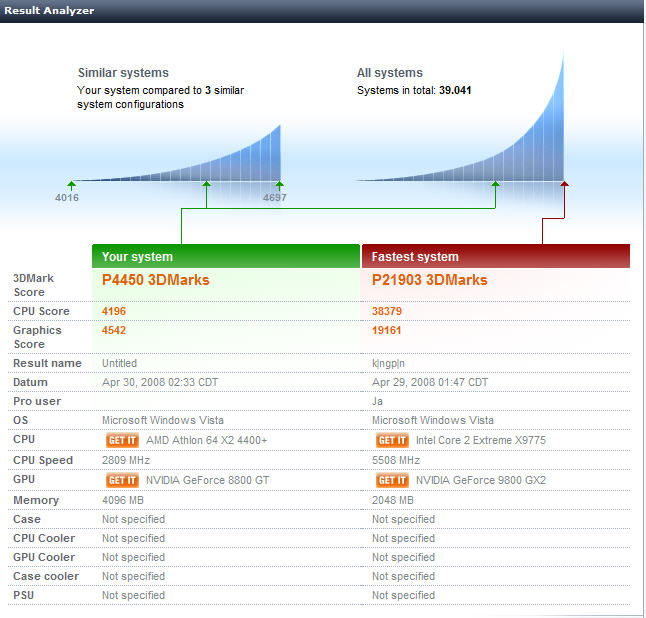Click AMD Athlon 64 X2 4400+ text

click(206, 440)
